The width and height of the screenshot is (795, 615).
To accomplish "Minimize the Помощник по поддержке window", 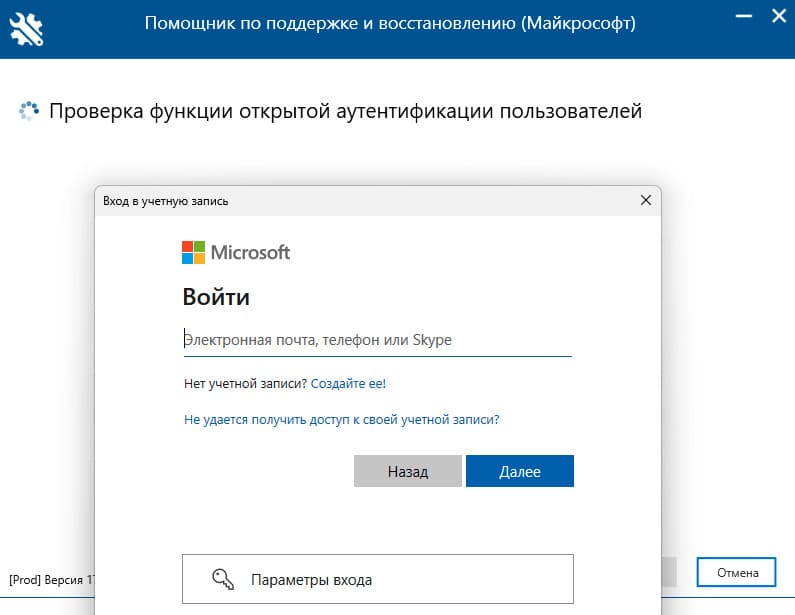I will tap(743, 16).
